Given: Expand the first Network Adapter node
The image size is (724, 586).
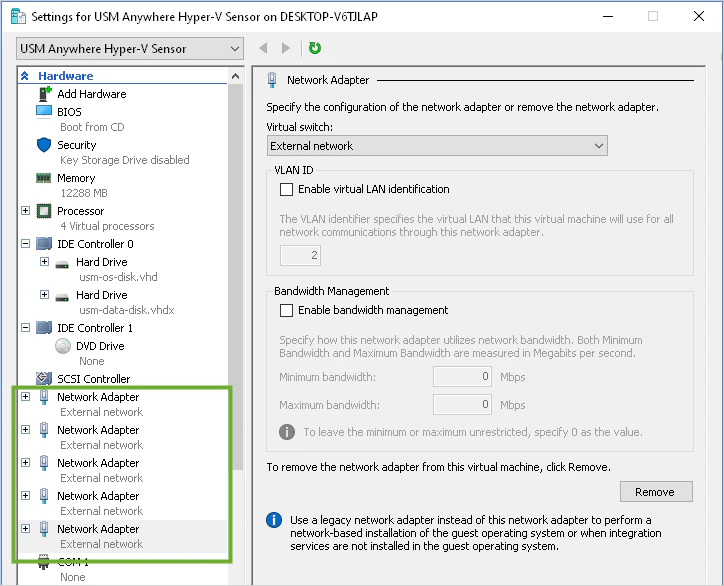Looking at the screenshot, I should tap(25, 396).
